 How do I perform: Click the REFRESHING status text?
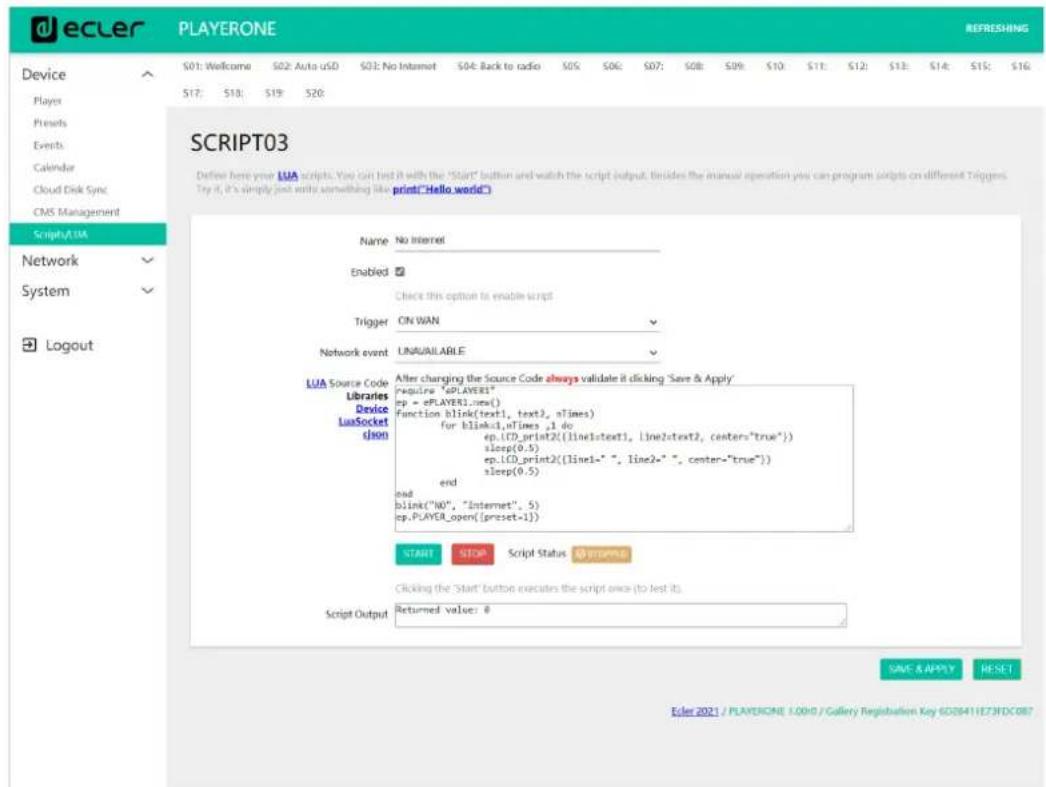click(x=997, y=28)
